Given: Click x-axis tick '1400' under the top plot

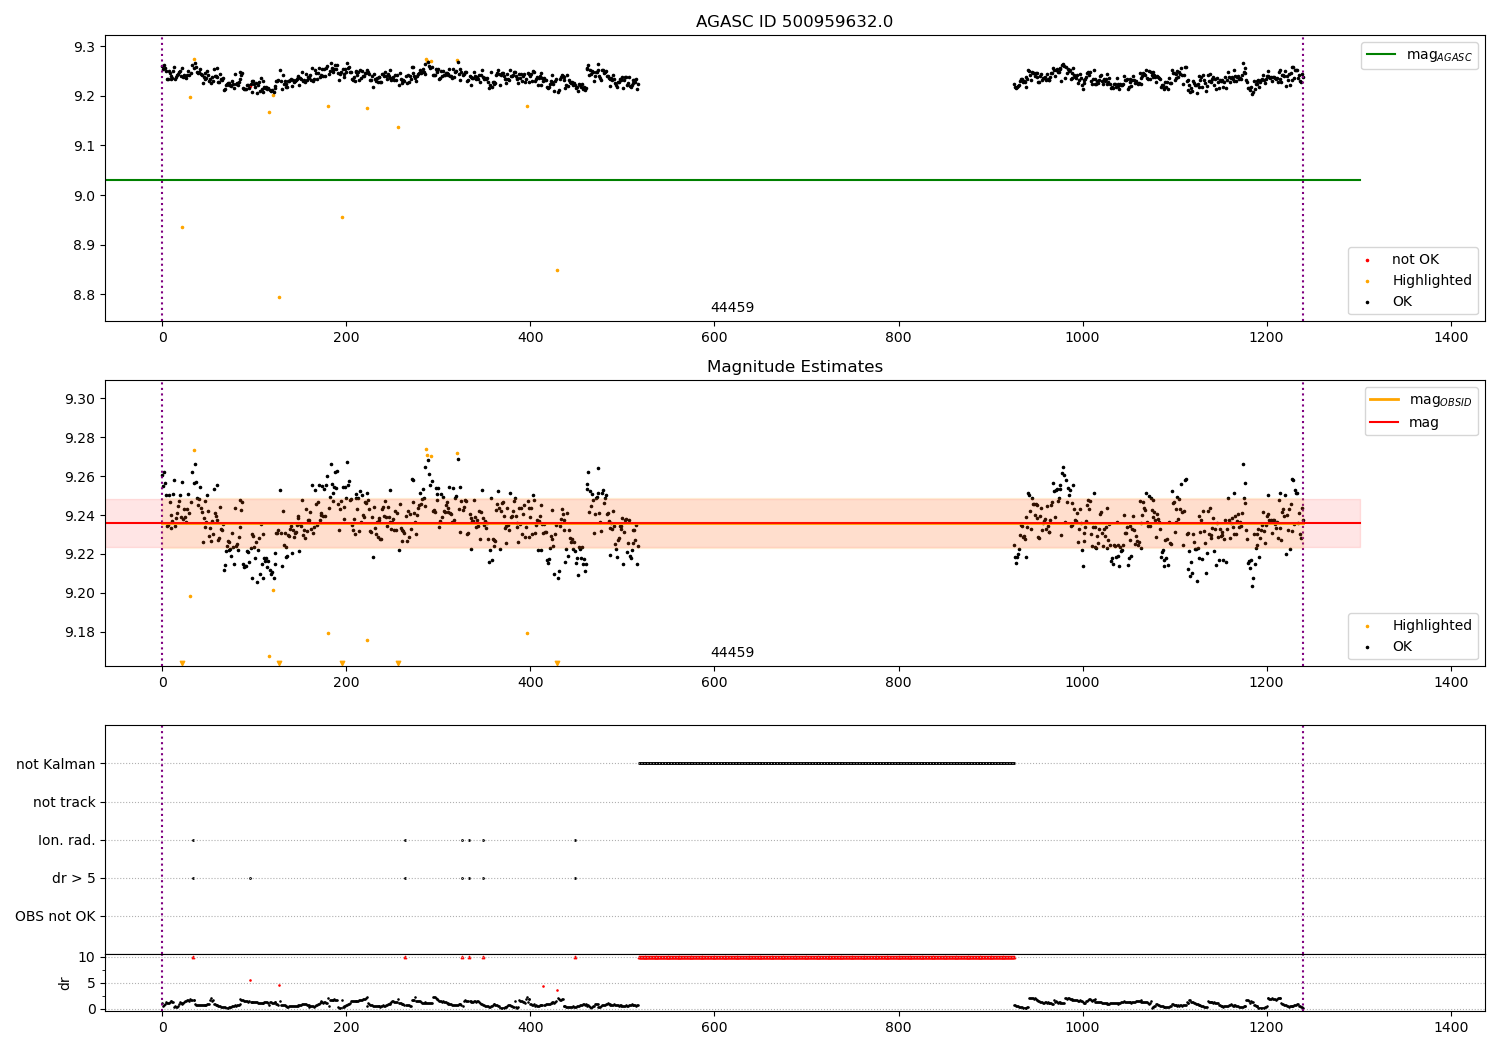Looking at the screenshot, I should [x=1451, y=338].
